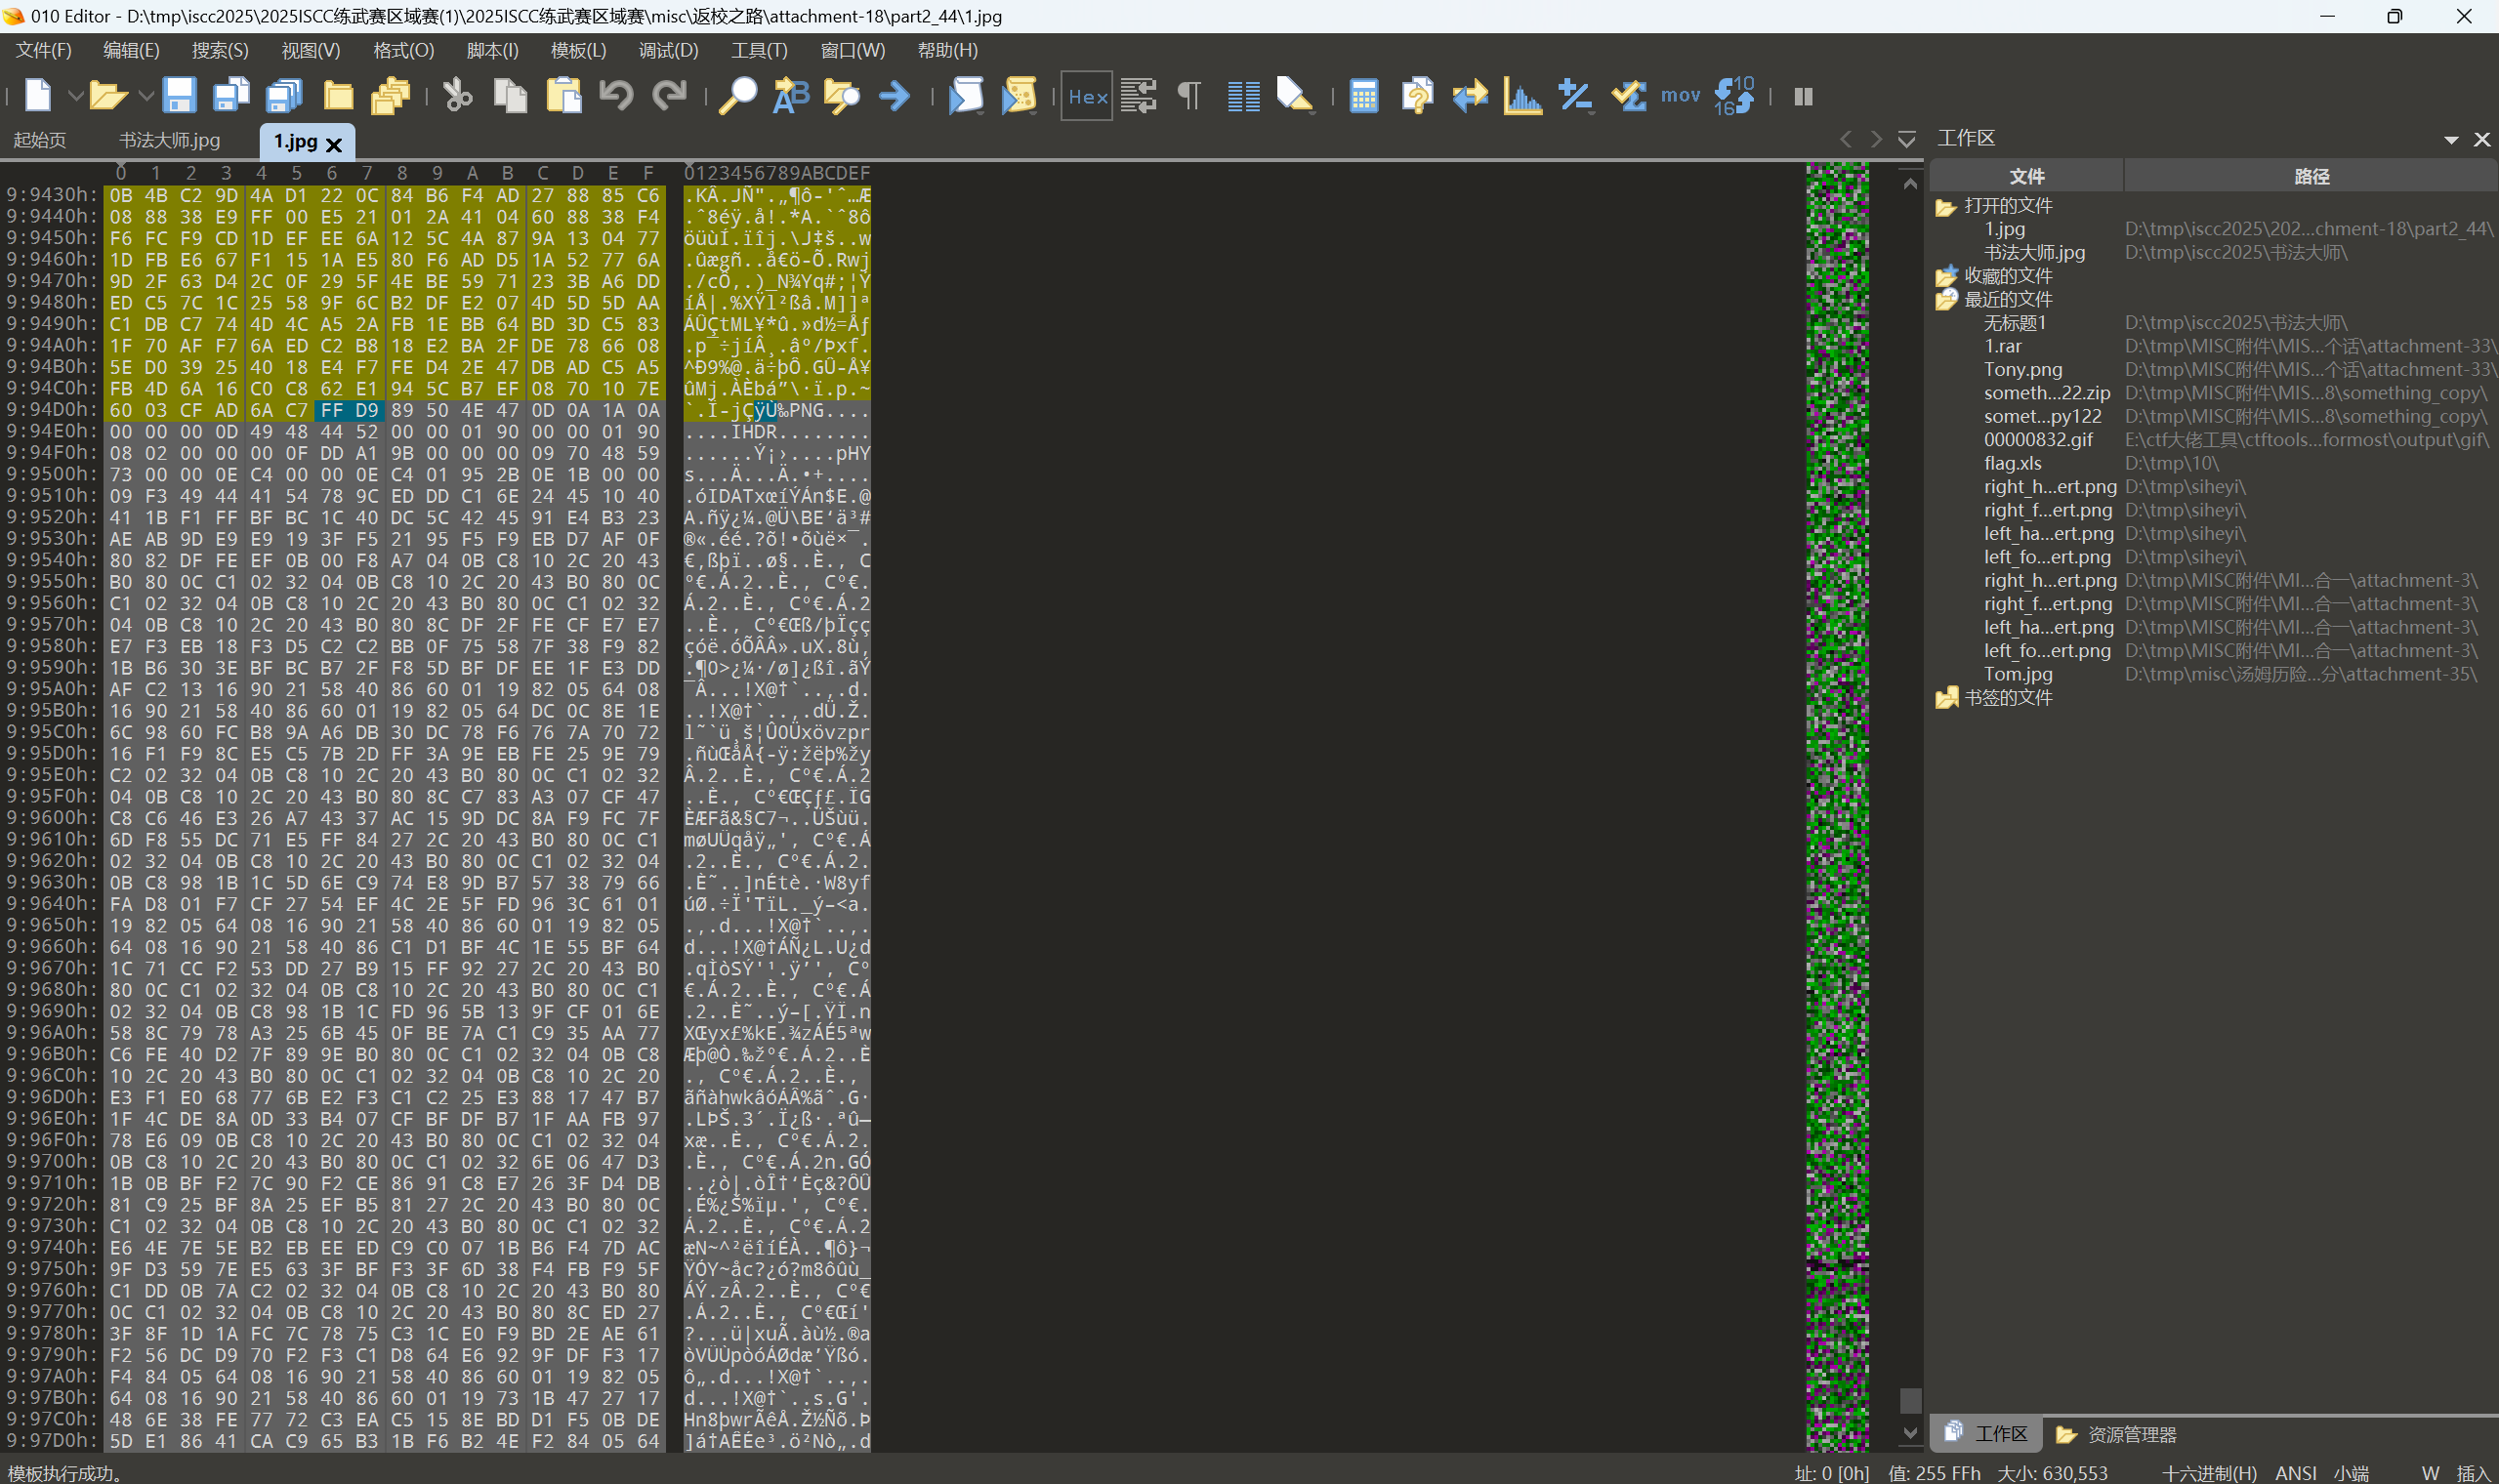
Task: Click the highlighter tool icon
Action: click(1294, 96)
